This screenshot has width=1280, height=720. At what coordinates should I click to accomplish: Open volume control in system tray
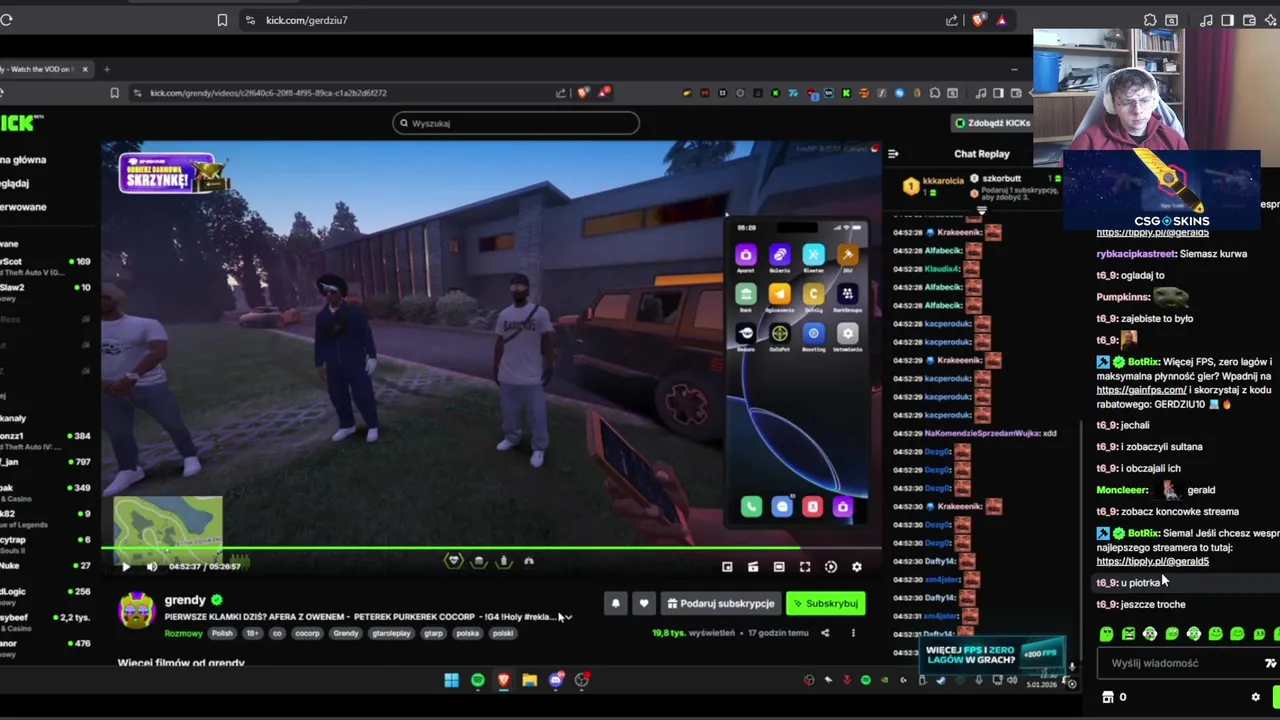coord(1011,680)
